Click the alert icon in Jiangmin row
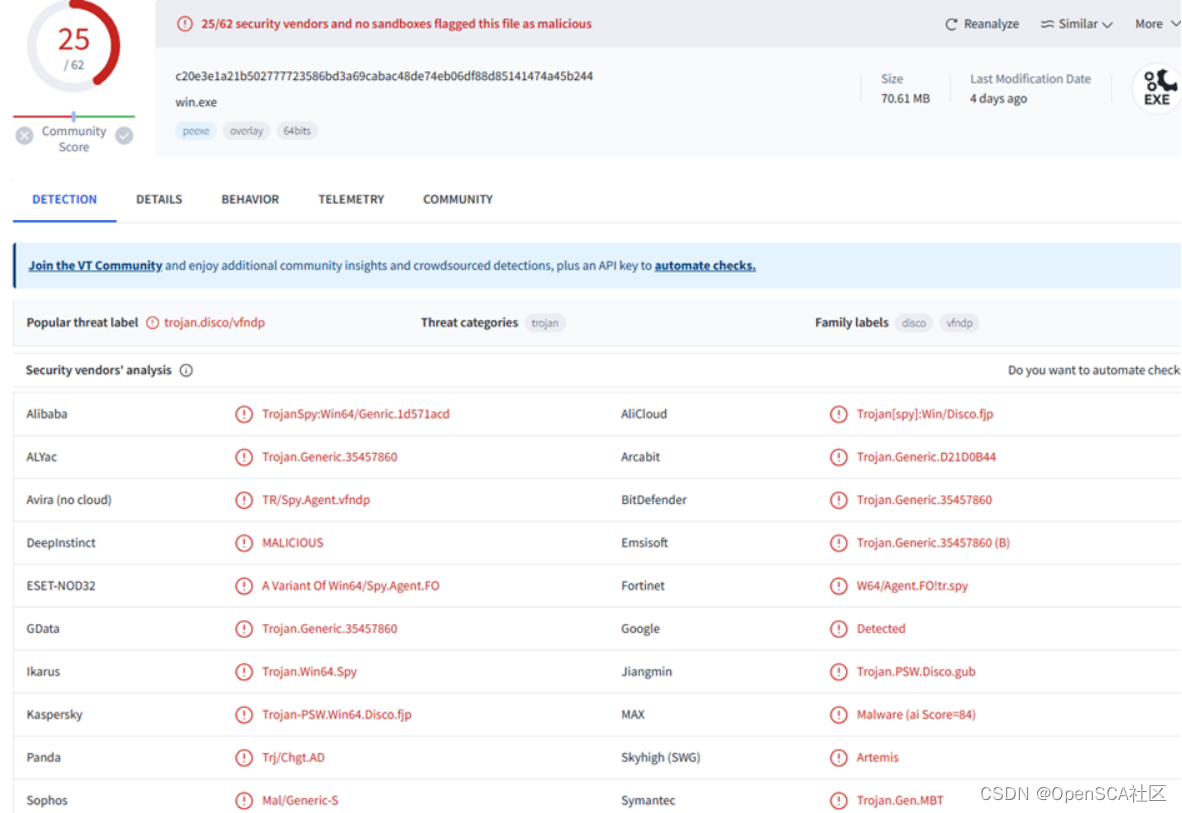The height and width of the screenshot is (813, 1182). (838, 672)
